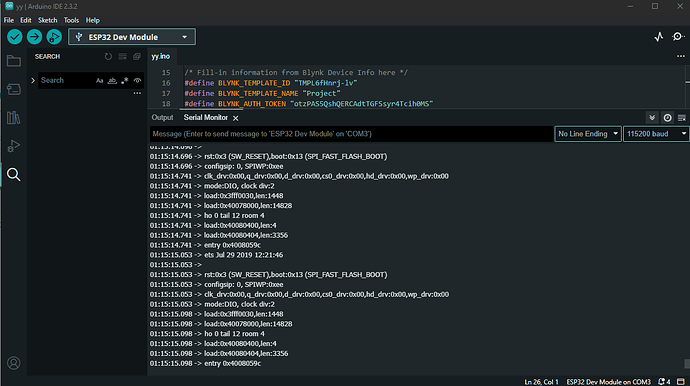Toggle timestamp clock in the Serial Monitor

coord(668,118)
